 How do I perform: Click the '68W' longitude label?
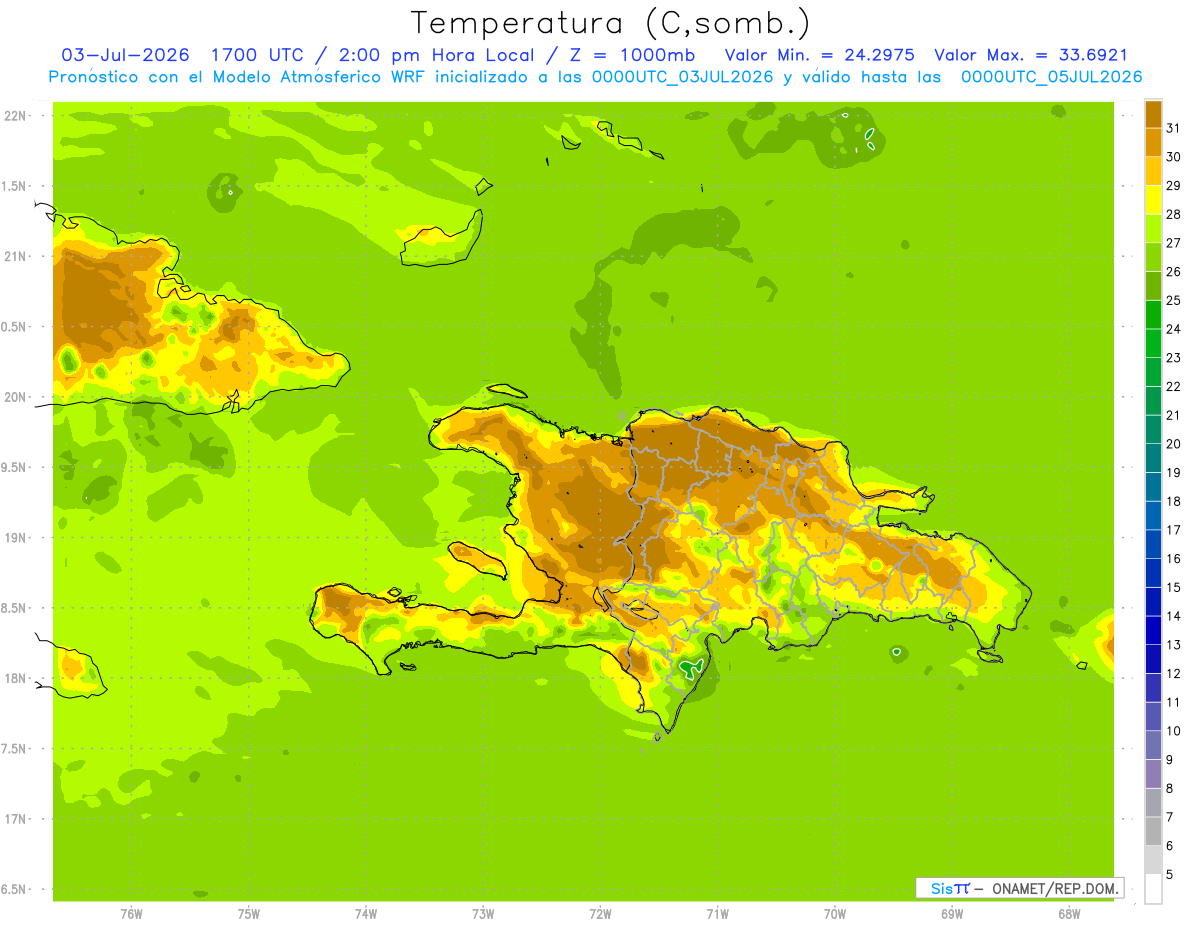click(x=1069, y=914)
